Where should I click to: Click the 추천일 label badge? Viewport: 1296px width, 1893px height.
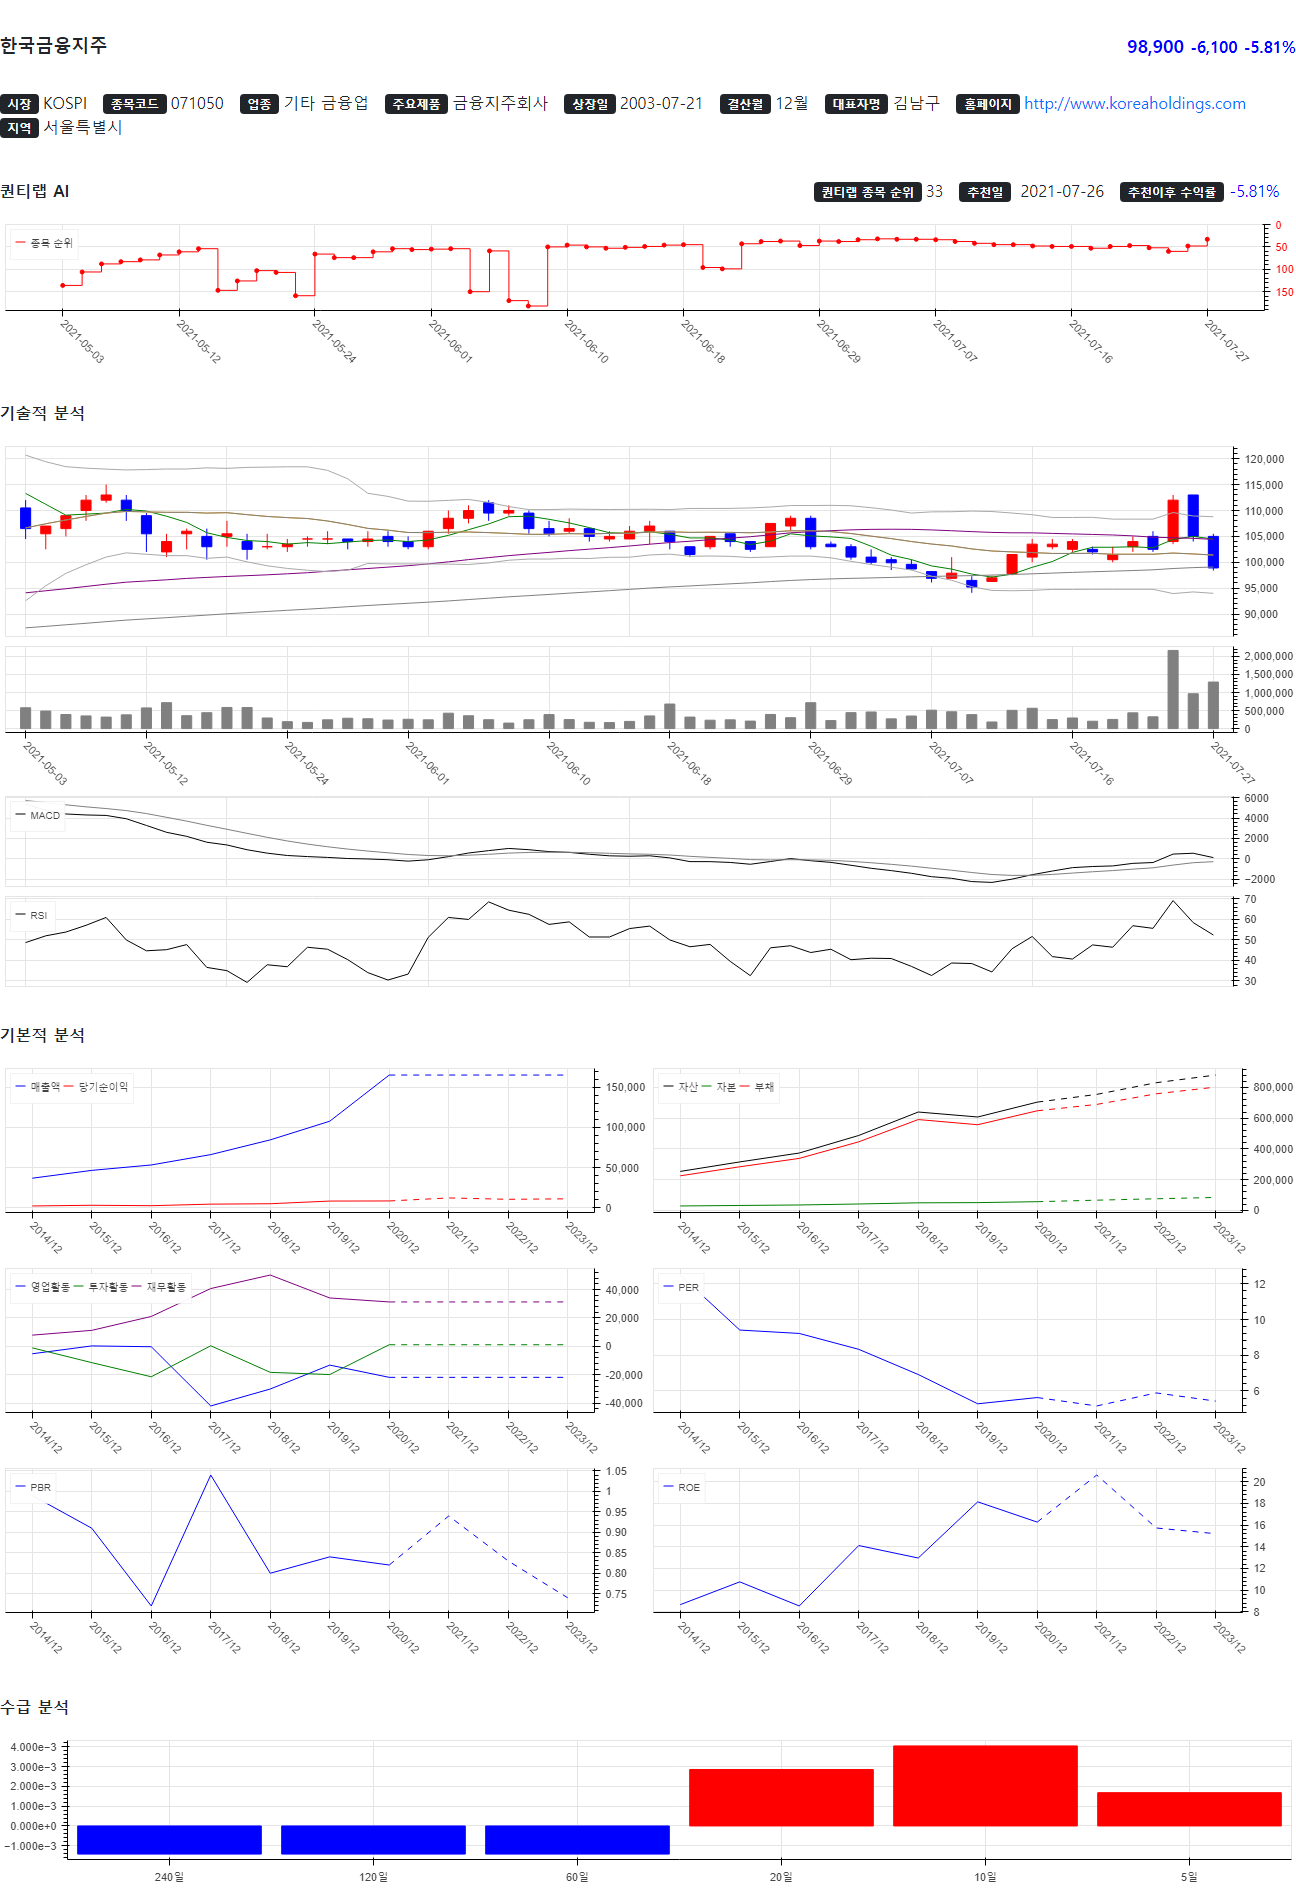point(985,192)
